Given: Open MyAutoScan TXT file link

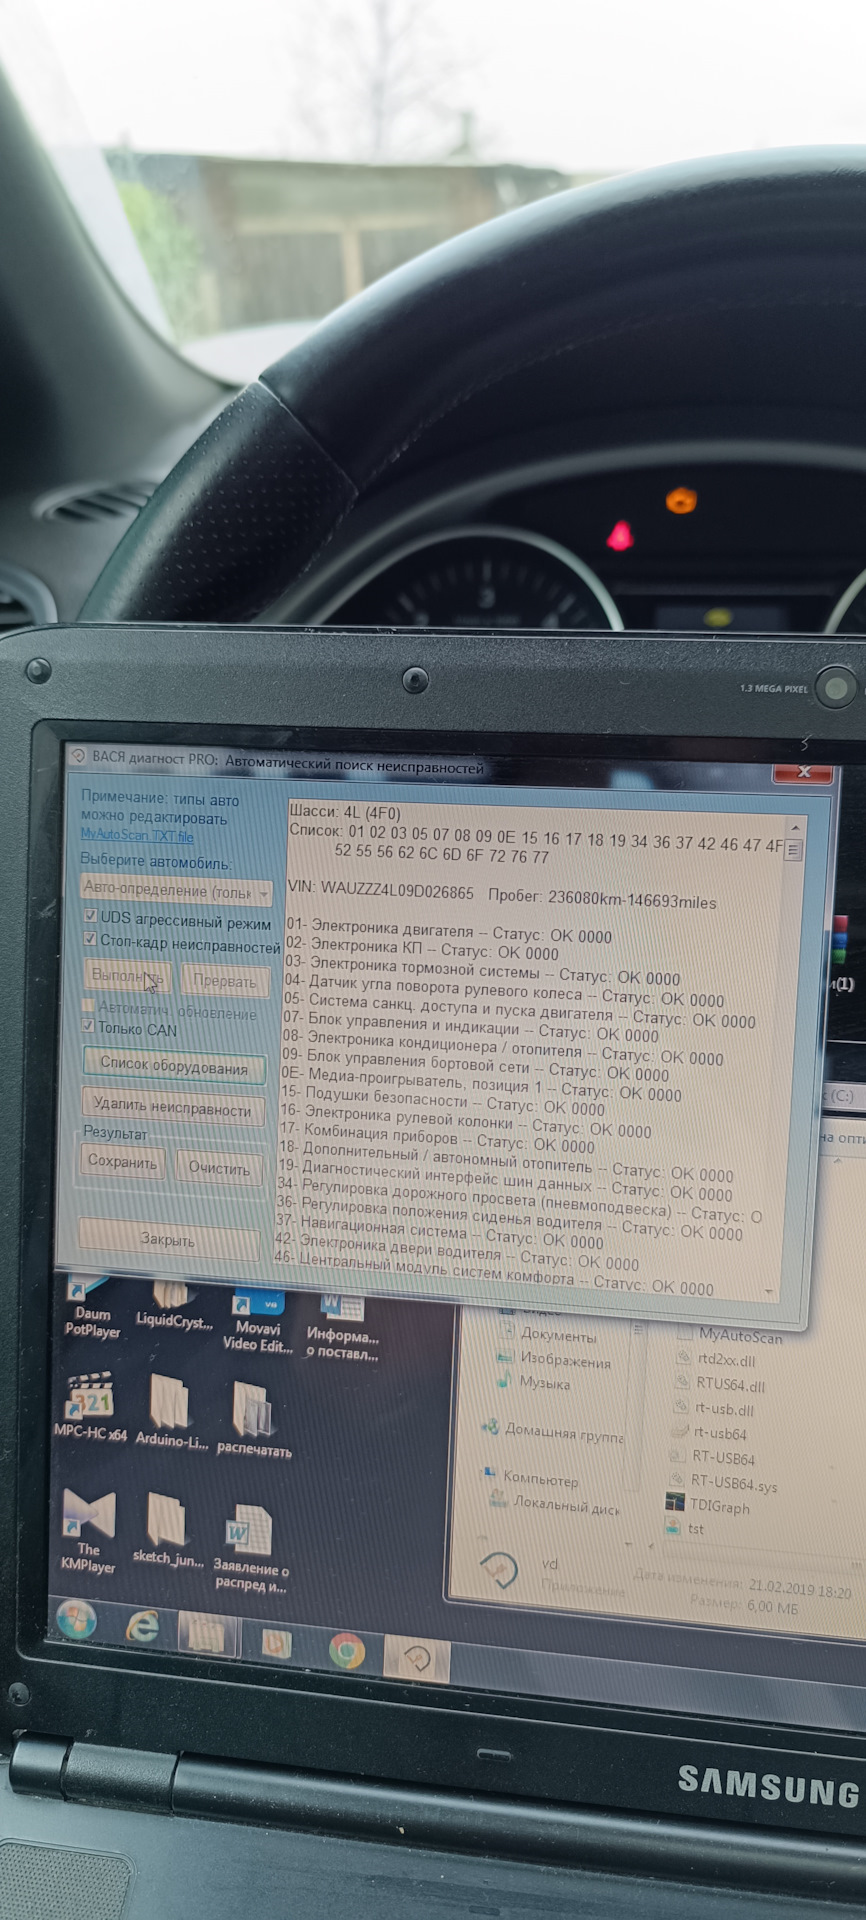Looking at the screenshot, I should (137, 834).
